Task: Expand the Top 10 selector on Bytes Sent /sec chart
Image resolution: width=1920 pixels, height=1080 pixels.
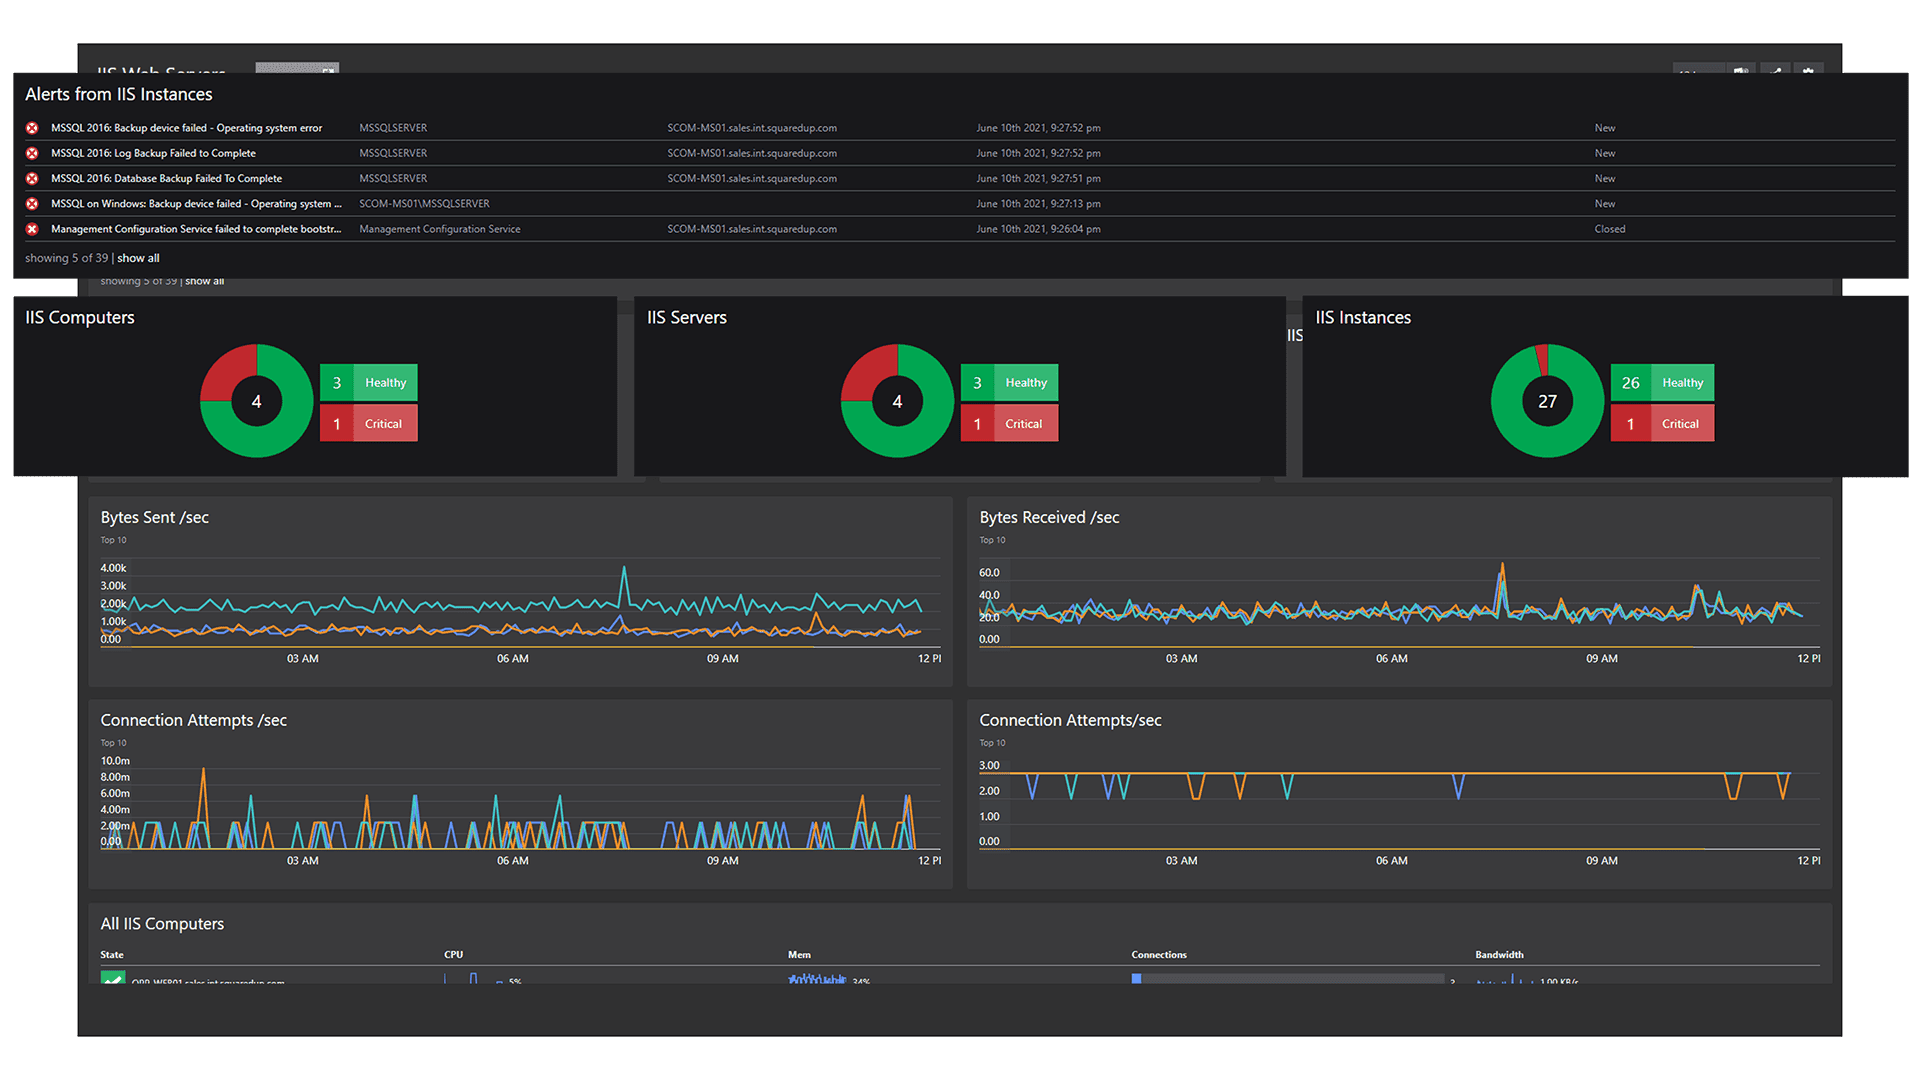Action: [113, 539]
